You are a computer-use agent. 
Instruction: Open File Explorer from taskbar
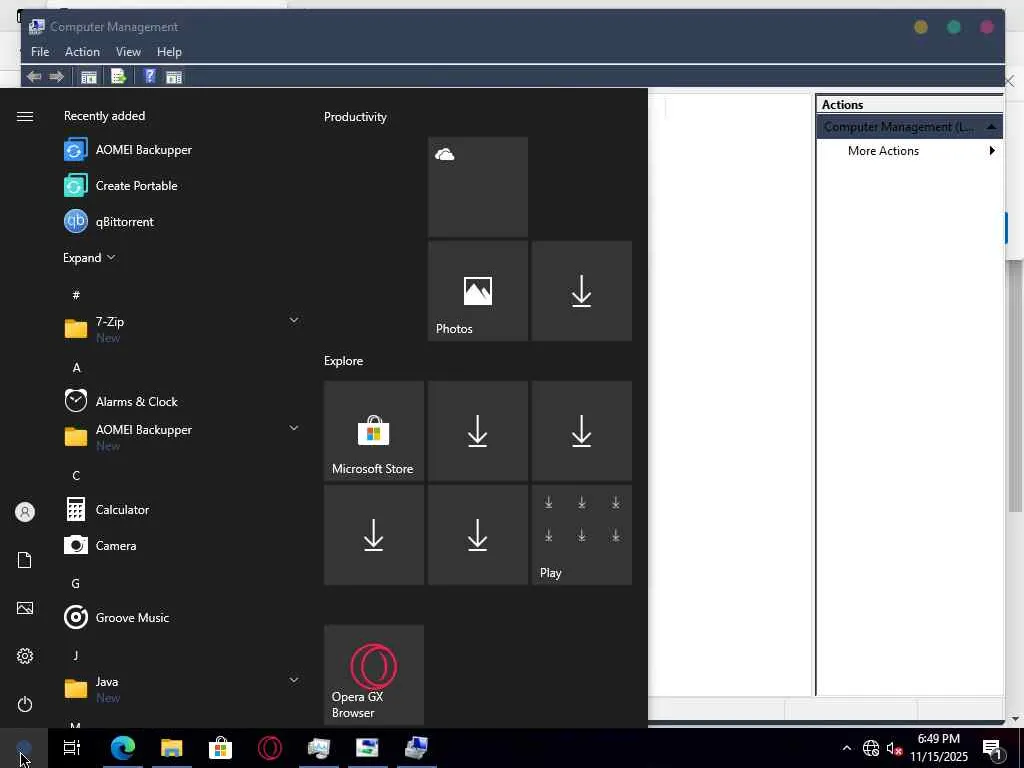pyautogui.click(x=172, y=748)
